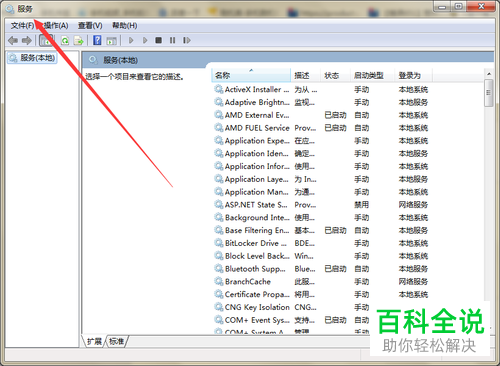Click the gear icon beside CNG Key Isolation
The image size is (500, 366).
(x=219, y=307)
